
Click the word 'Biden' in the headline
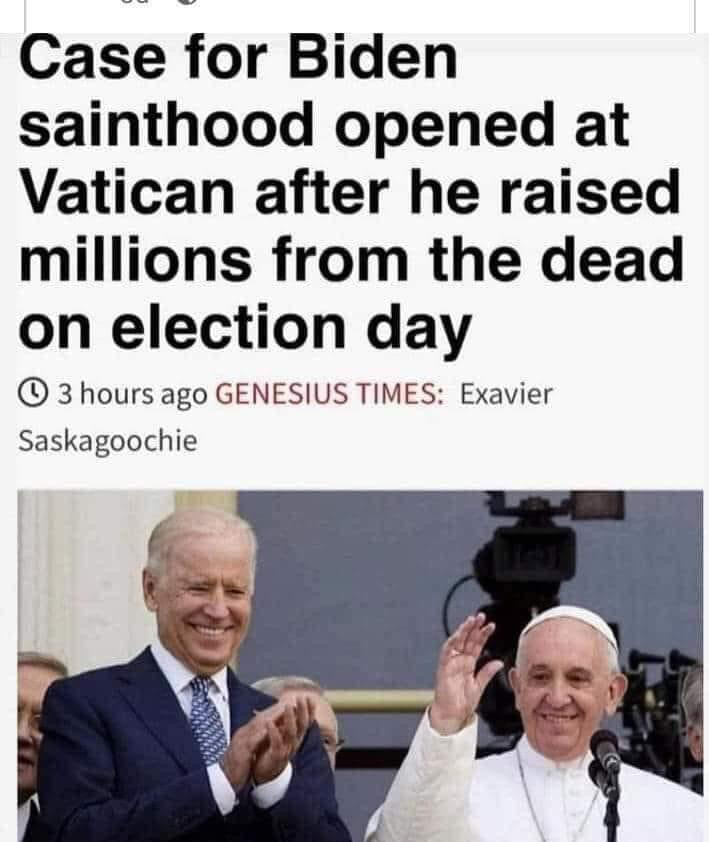[373, 56]
